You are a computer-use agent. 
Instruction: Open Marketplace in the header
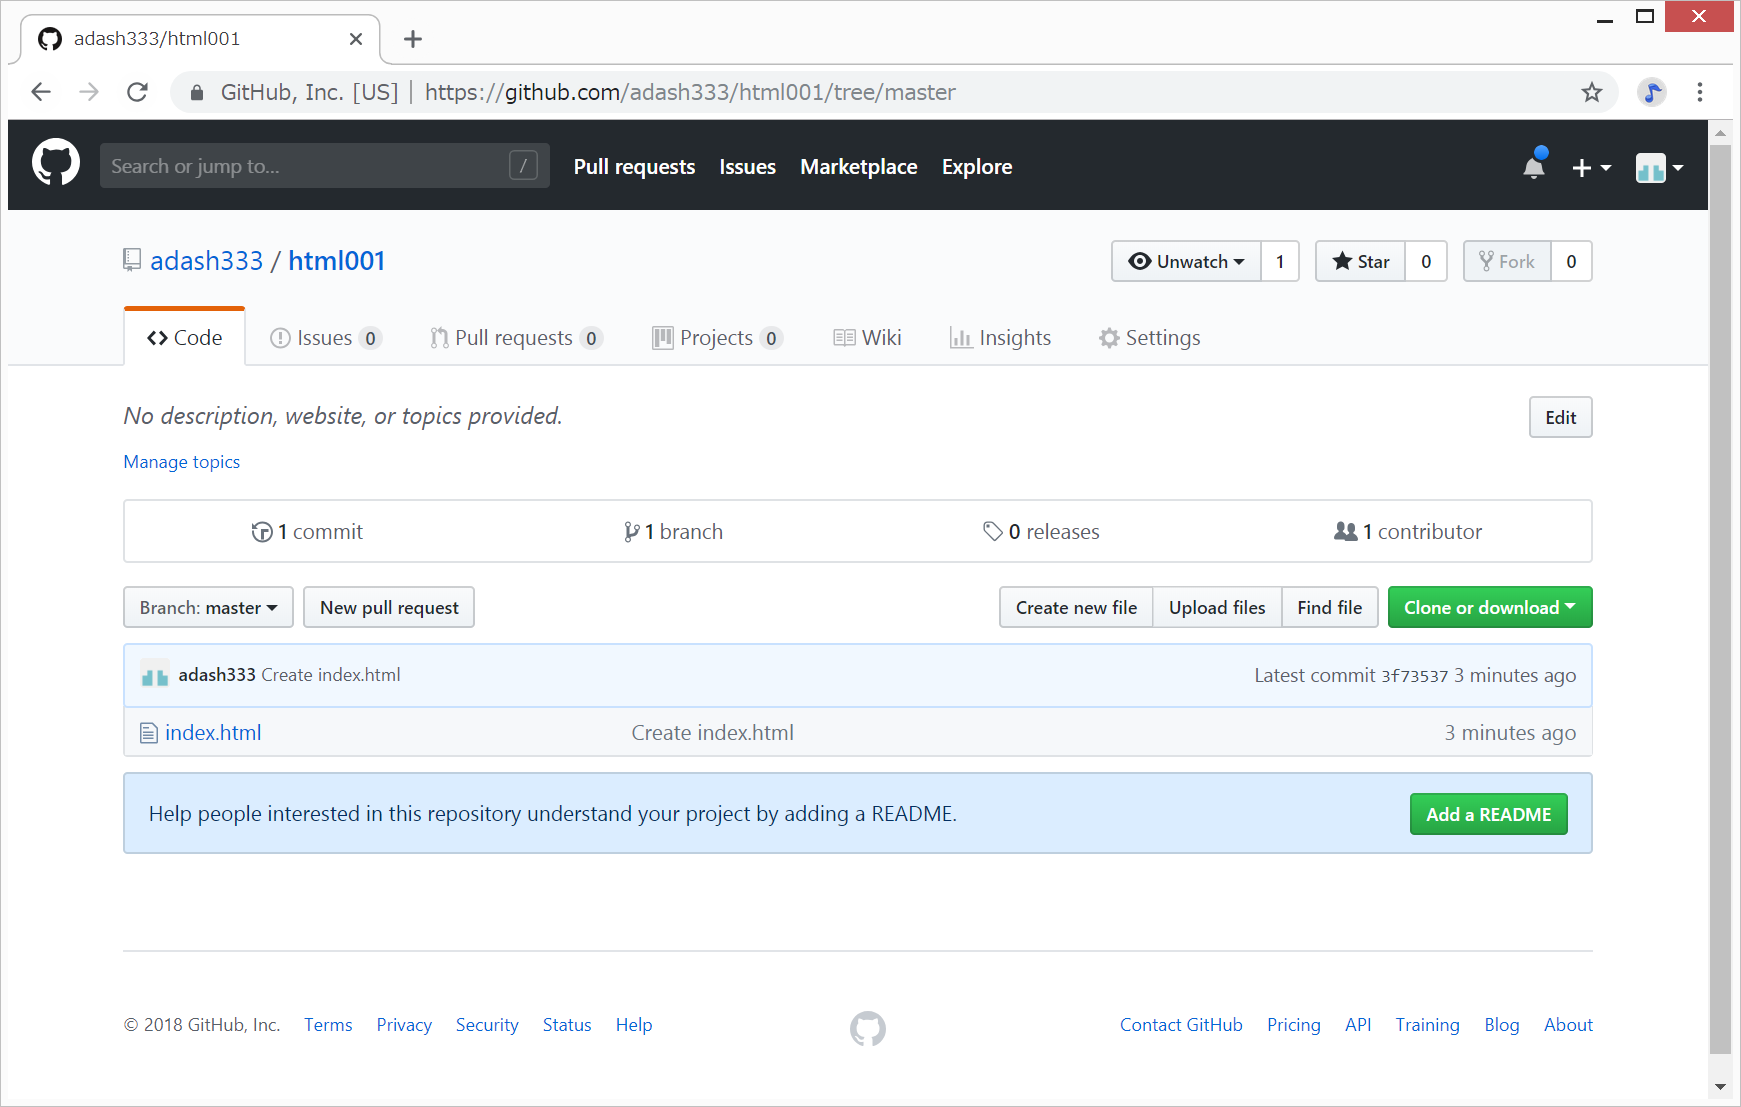click(858, 167)
